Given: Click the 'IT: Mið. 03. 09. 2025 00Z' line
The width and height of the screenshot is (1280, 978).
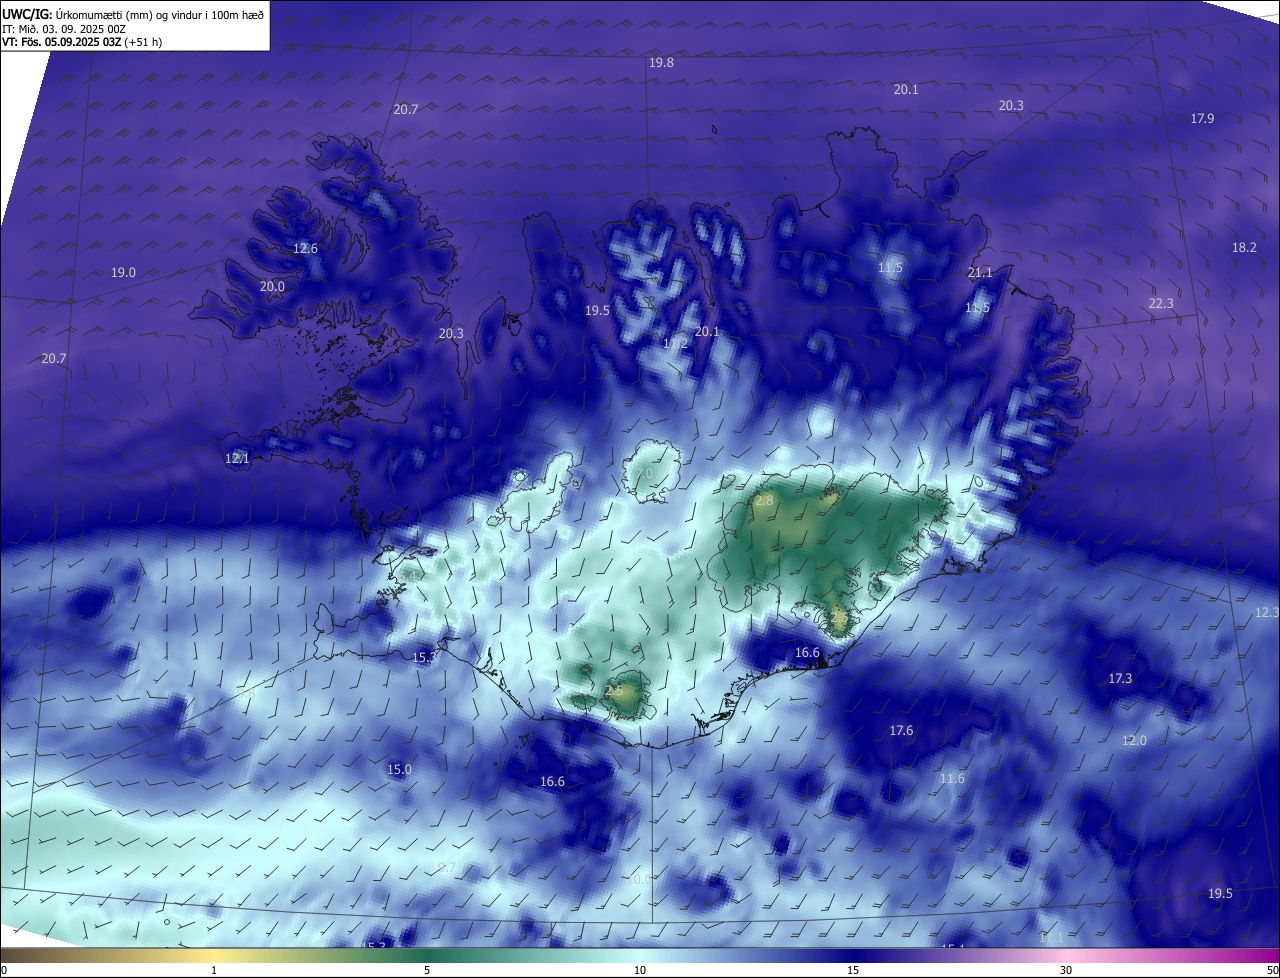Looking at the screenshot, I should 64,28.
